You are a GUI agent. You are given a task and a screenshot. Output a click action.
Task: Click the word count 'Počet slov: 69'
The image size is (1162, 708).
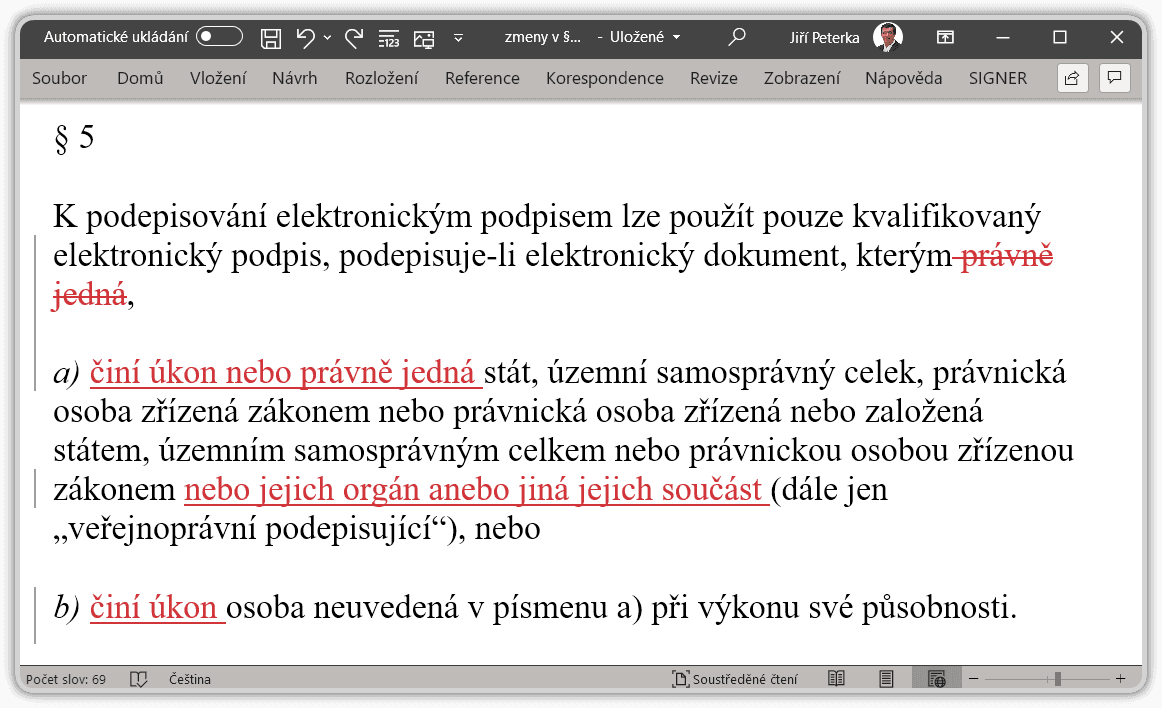(x=66, y=679)
